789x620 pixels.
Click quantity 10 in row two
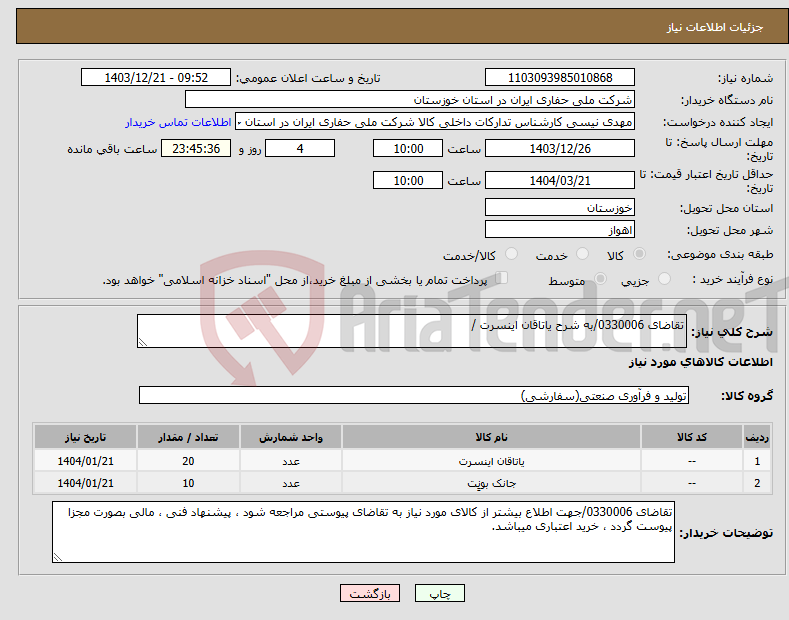coord(188,483)
